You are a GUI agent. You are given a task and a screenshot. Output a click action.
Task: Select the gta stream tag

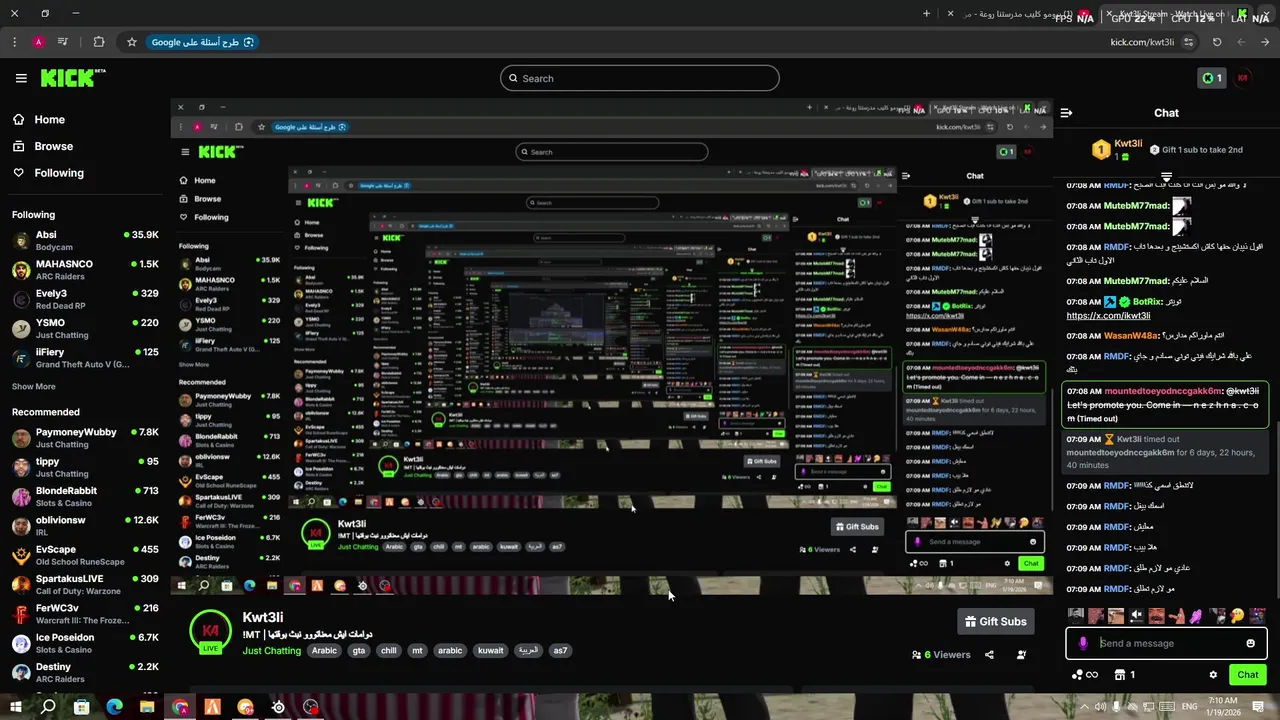(x=359, y=651)
